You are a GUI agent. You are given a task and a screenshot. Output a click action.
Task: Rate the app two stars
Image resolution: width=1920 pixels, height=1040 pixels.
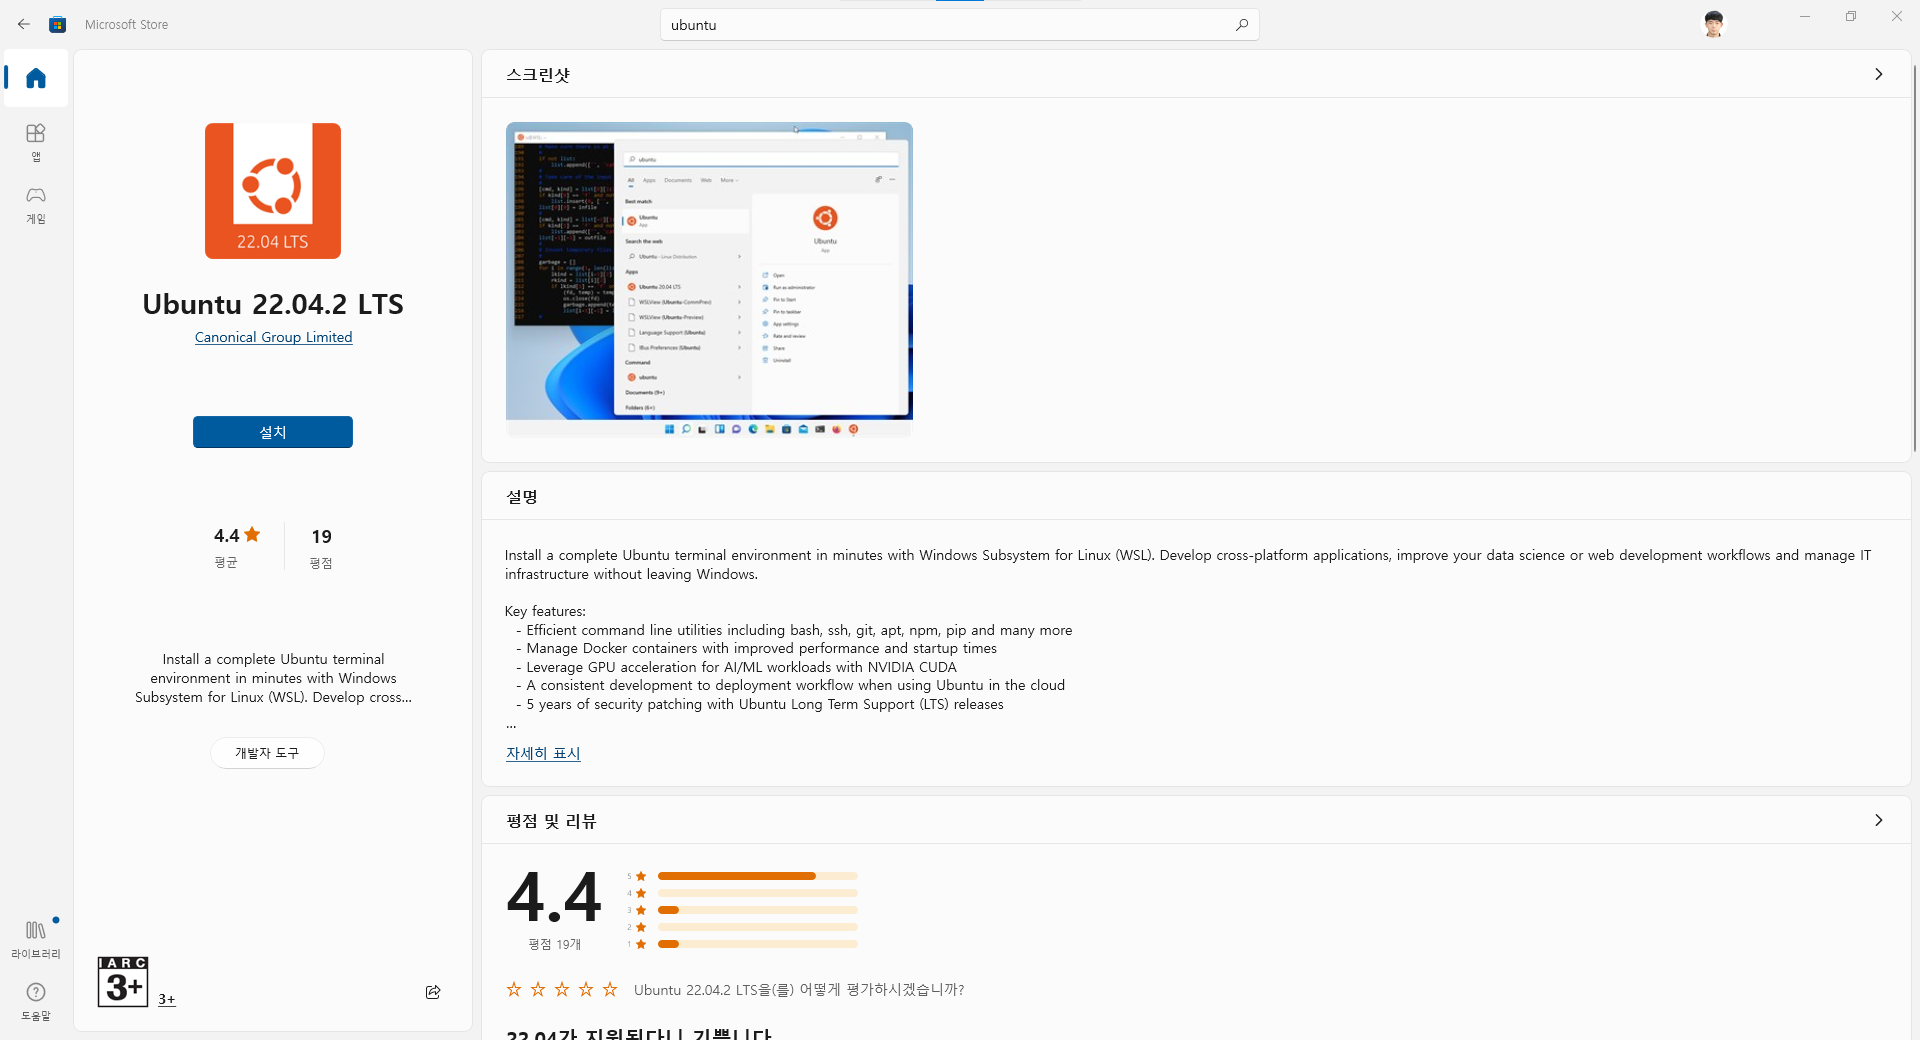point(538,989)
